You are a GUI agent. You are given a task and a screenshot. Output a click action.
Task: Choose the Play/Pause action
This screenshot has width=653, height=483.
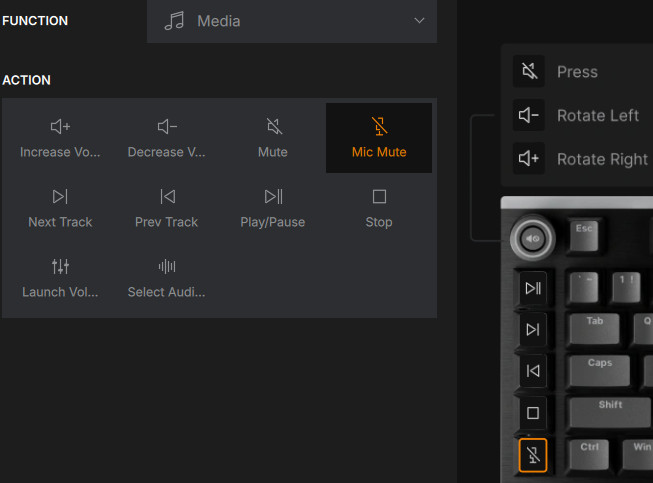pos(273,208)
